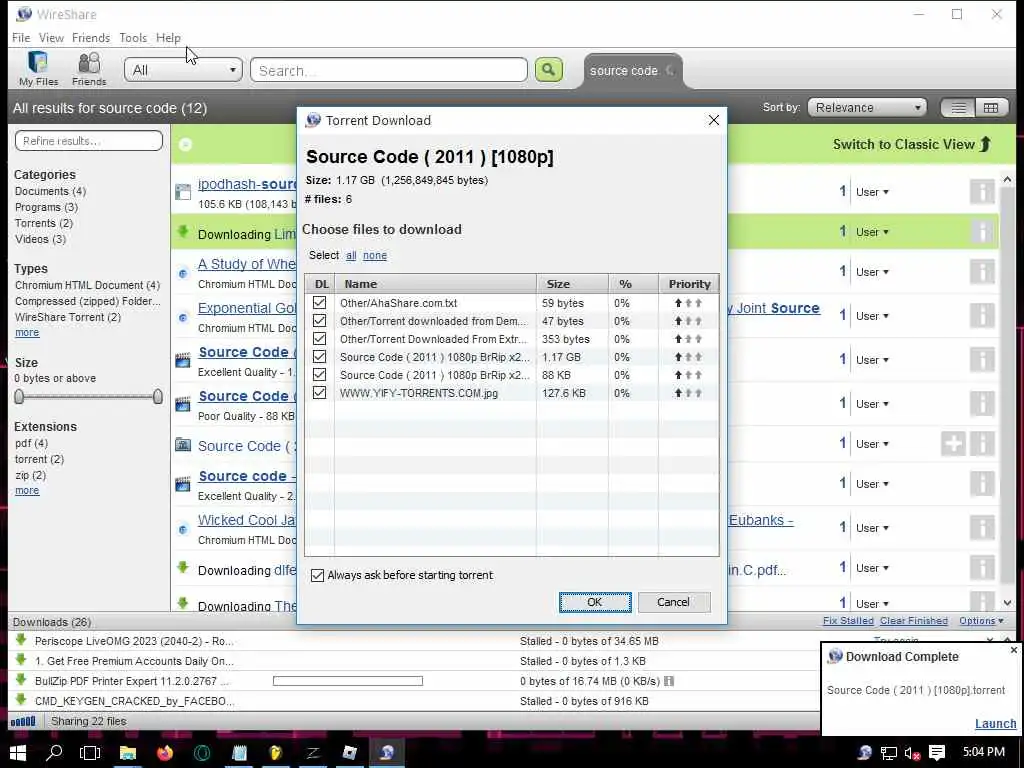
Task: Open the File menu
Action: pos(21,38)
